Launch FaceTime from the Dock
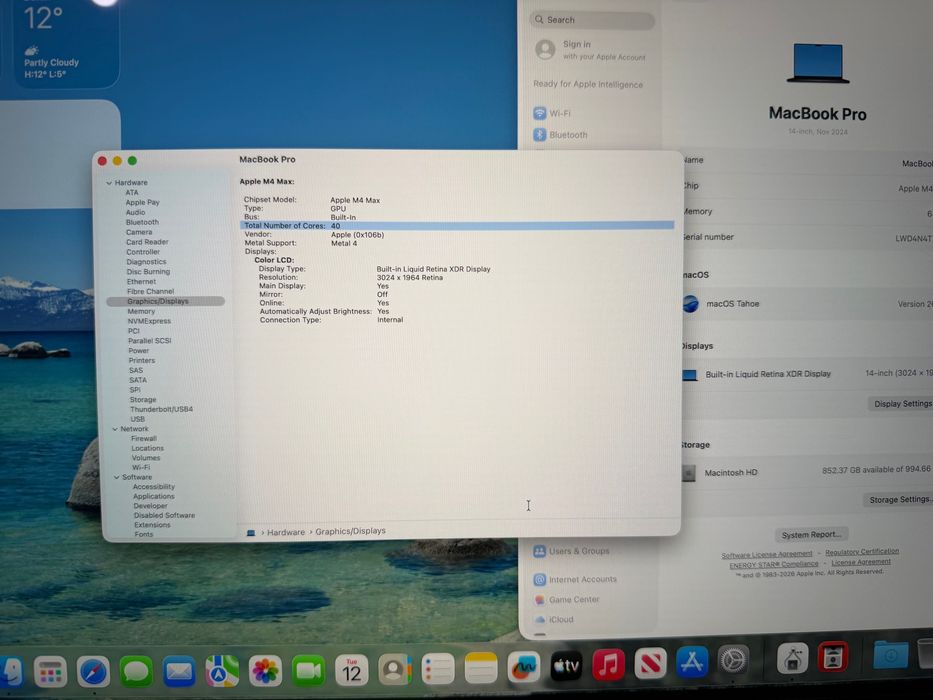The image size is (933, 700). 308,671
